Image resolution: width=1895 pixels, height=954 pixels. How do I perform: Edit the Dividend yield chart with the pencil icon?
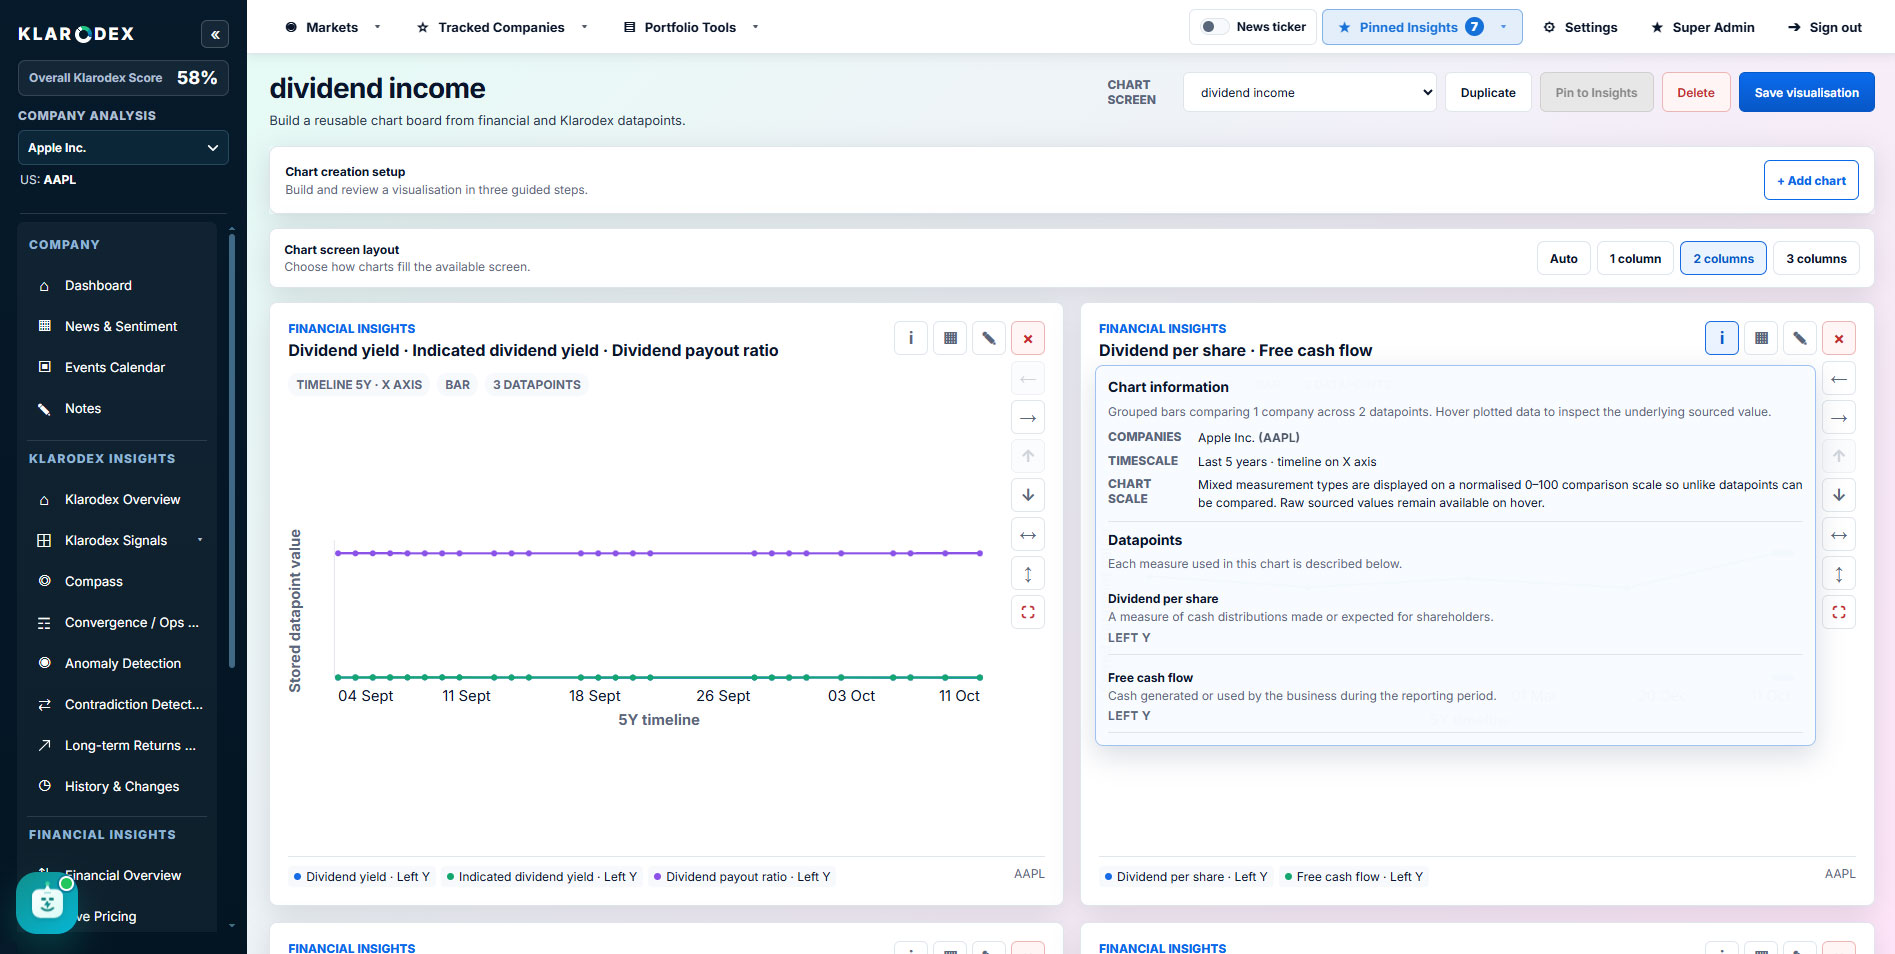(x=988, y=338)
